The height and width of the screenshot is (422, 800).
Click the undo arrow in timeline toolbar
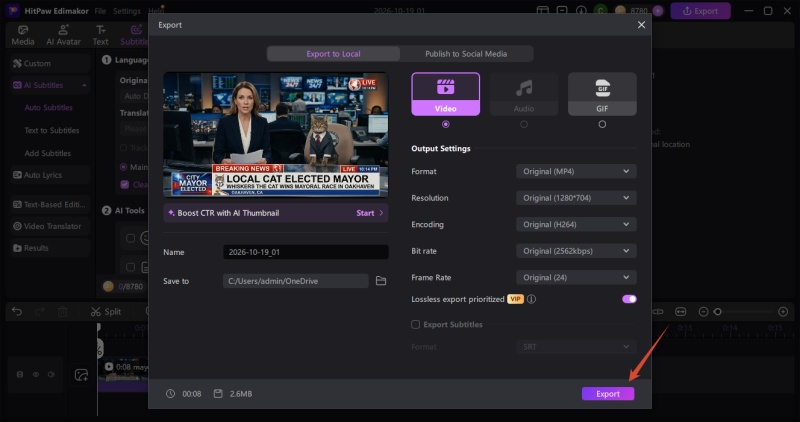[17, 311]
